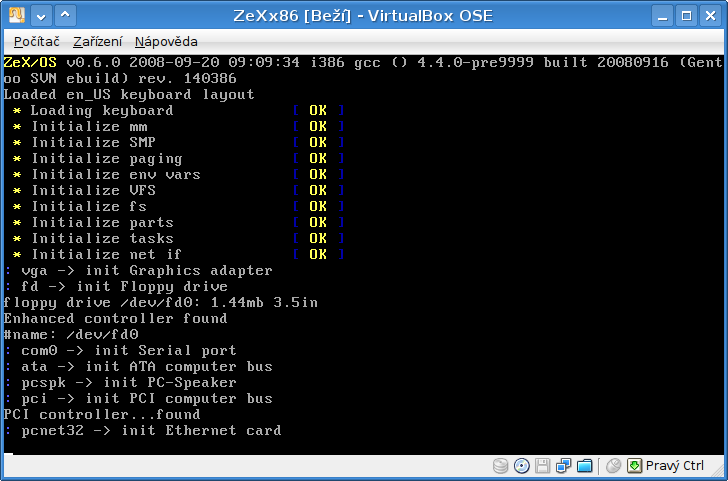Click the title bar down-arrow shade button
Viewport: 728px width, 481px height.
(41, 16)
